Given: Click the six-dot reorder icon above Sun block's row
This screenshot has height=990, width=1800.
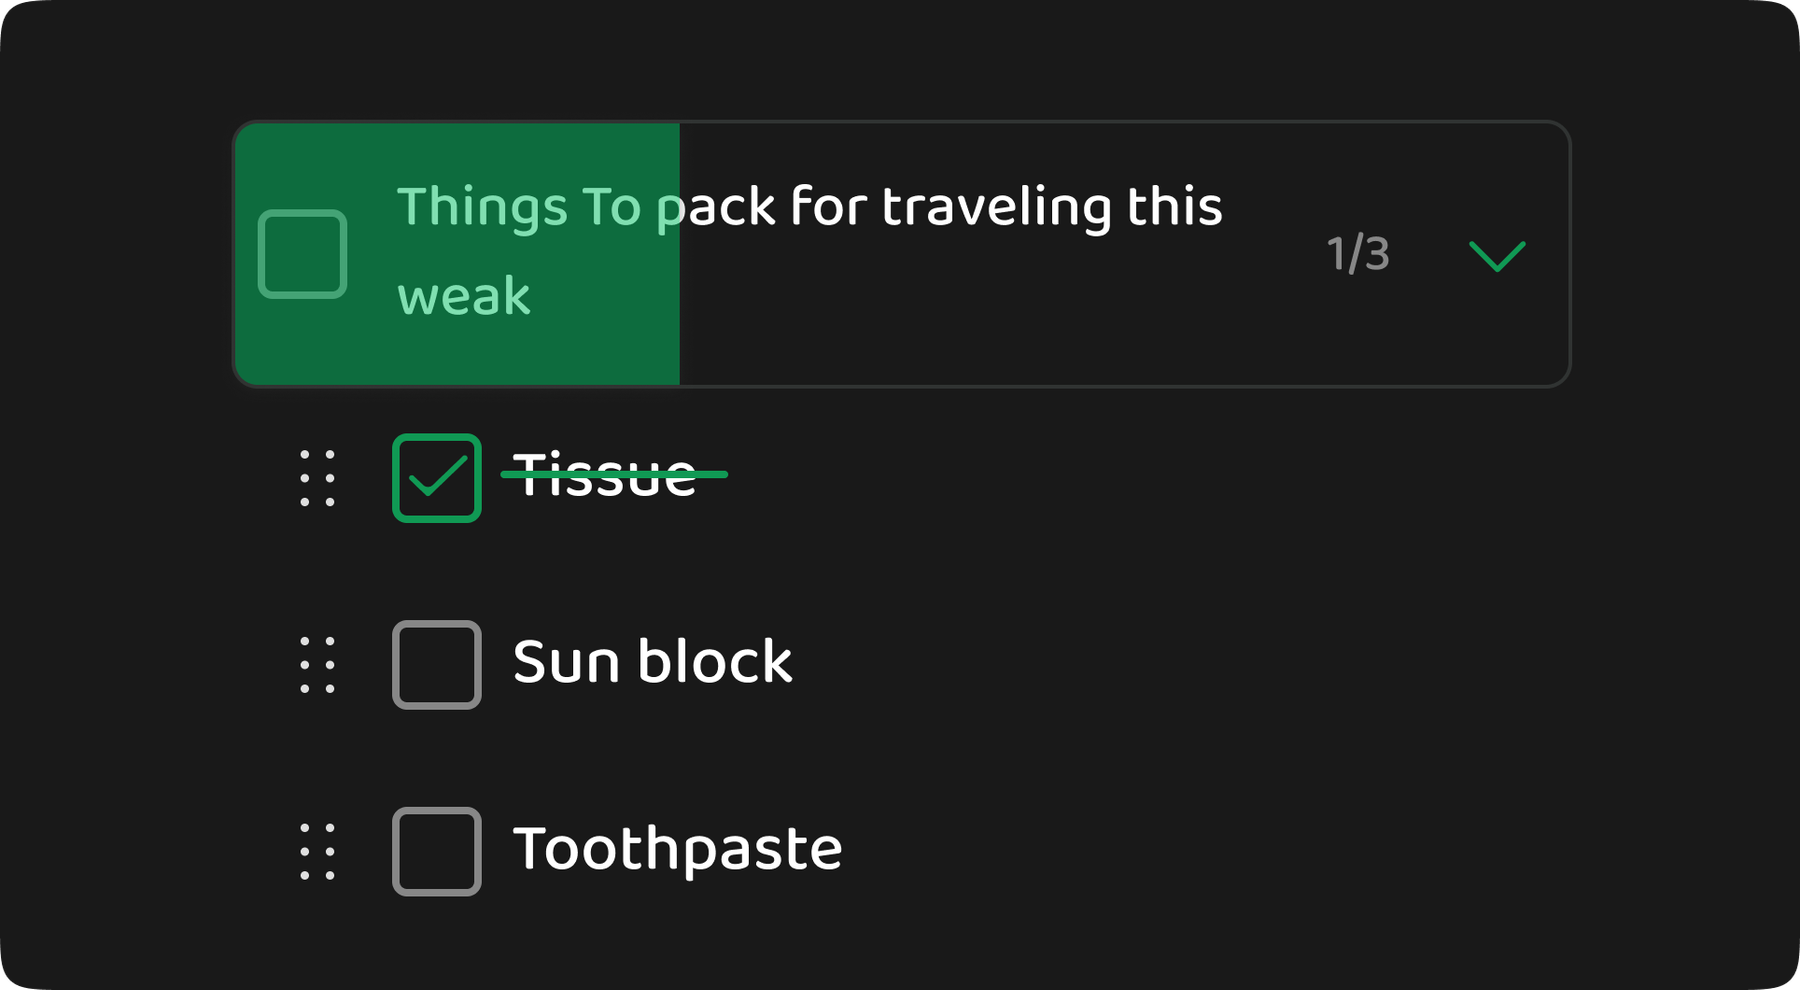Looking at the screenshot, I should (x=315, y=663).
